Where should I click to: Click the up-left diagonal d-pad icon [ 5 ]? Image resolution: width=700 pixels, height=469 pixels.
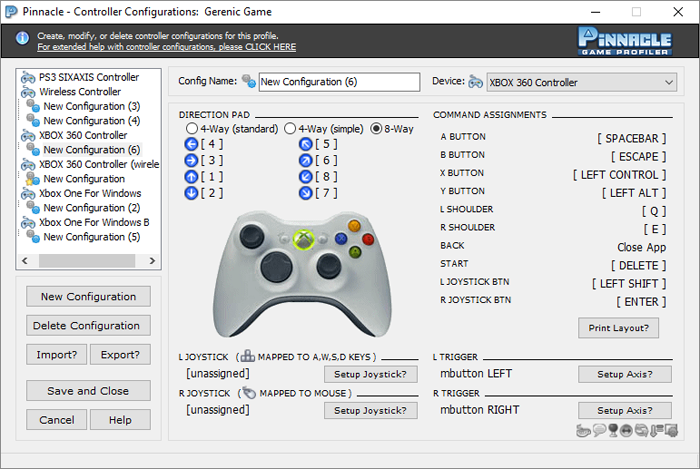[306, 144]
